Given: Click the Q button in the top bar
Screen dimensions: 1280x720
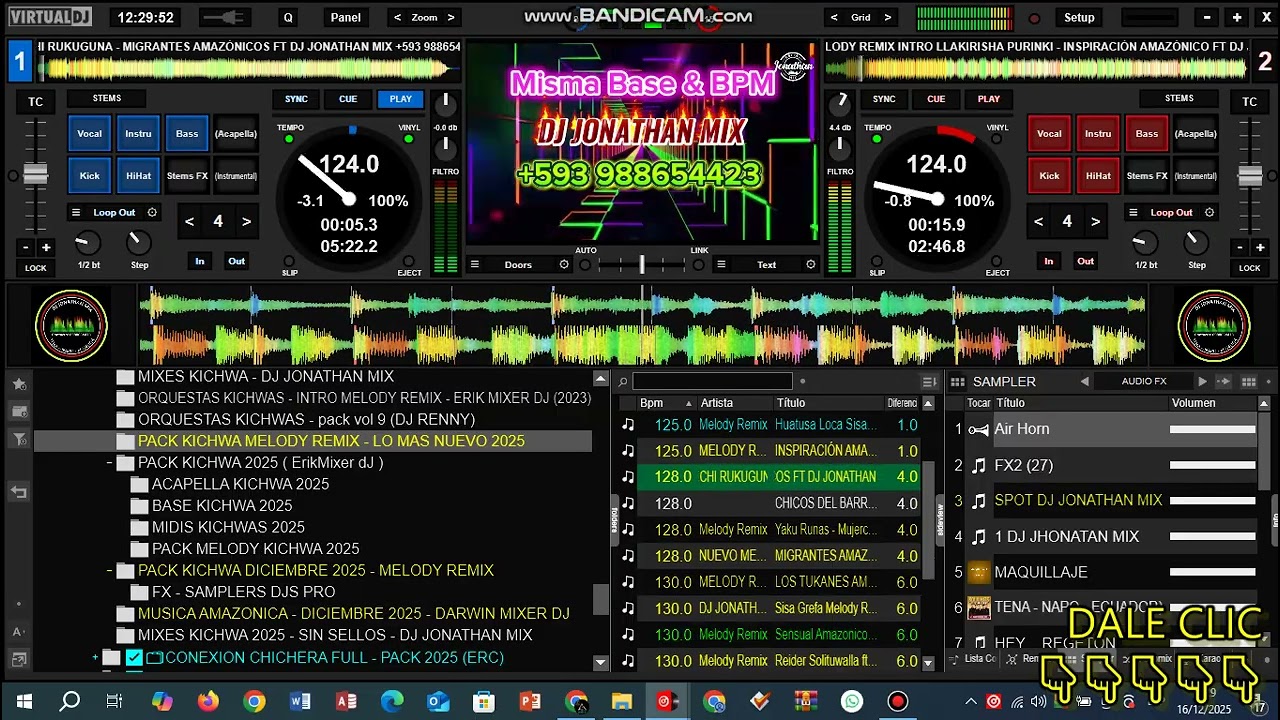Looking at the screenshot, I should click(x=289, y=17).
